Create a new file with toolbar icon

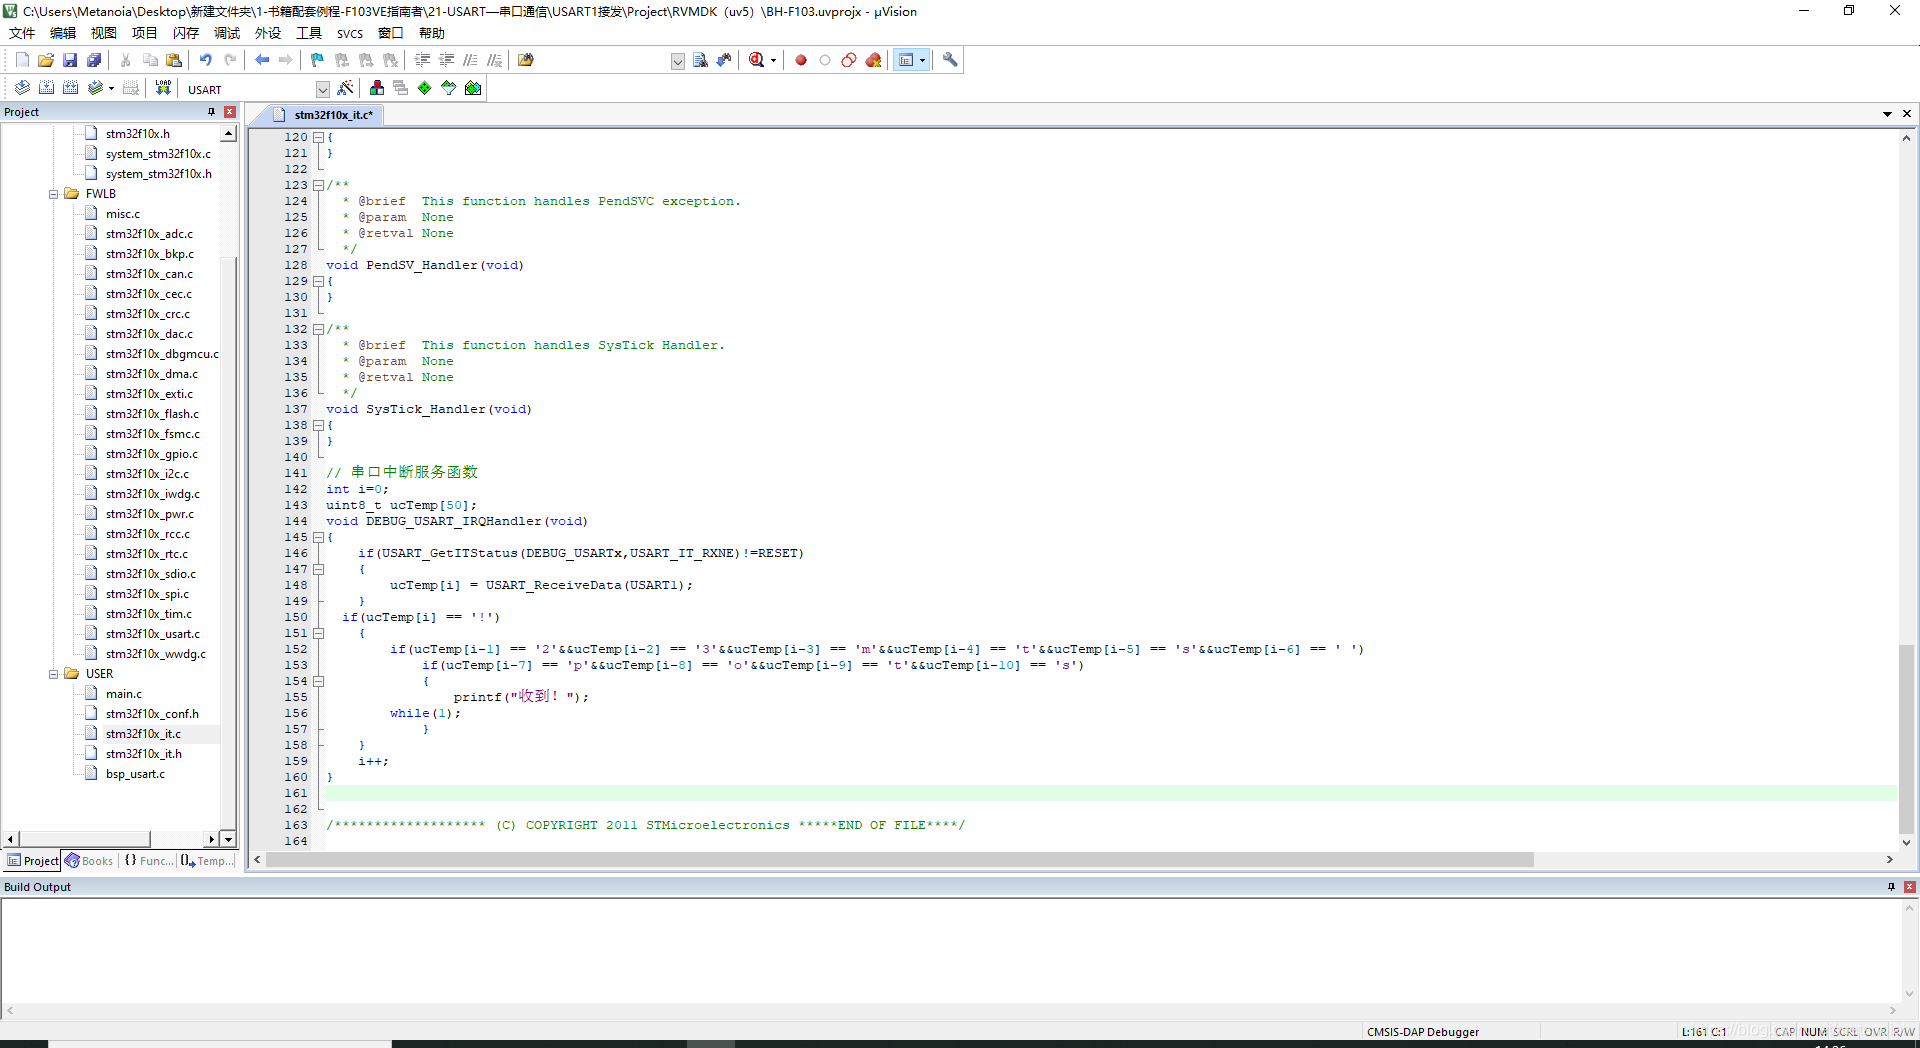22,60
